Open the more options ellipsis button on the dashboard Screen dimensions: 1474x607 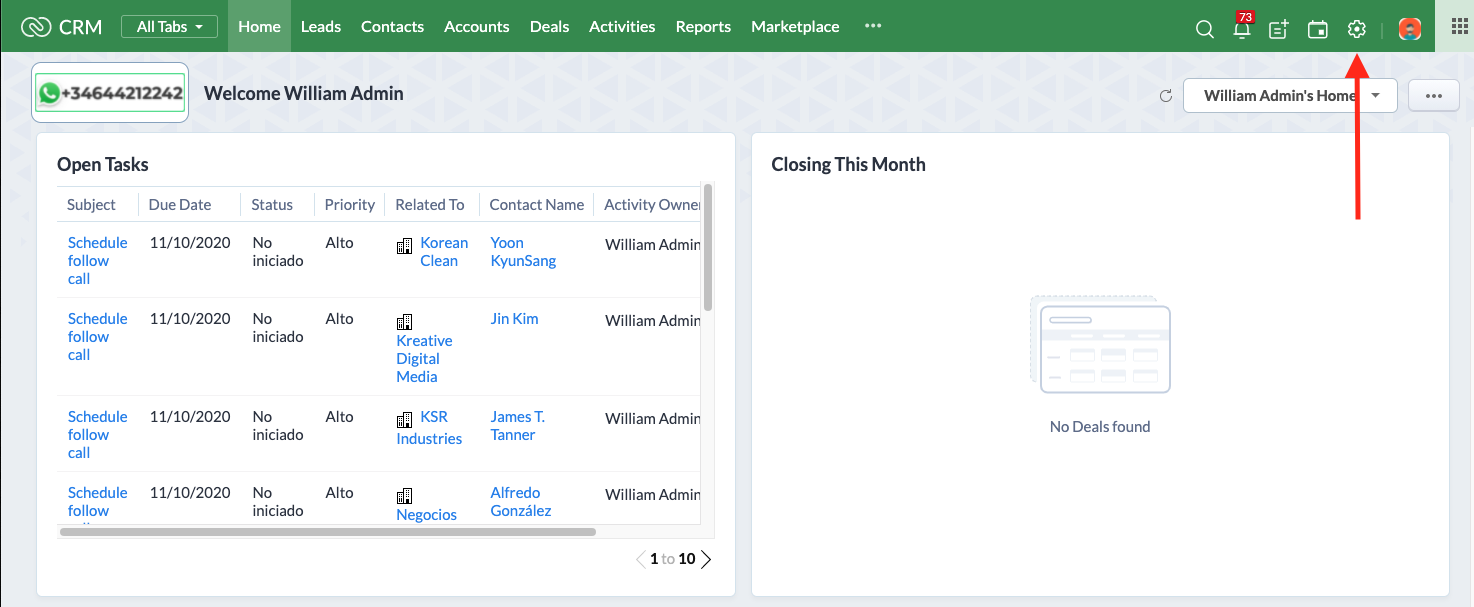pos(1434,96)
